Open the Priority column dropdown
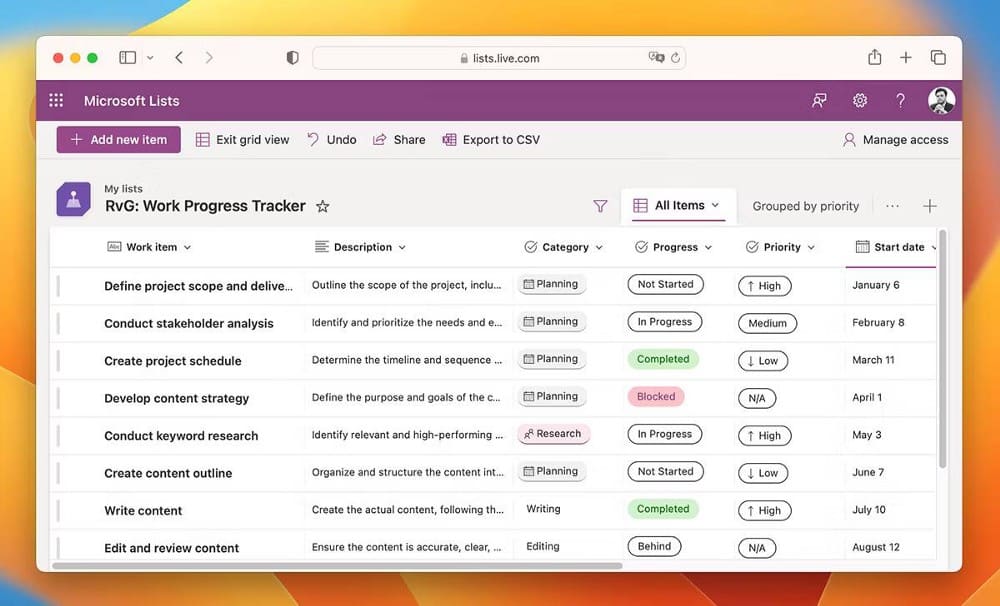The image size is (1000, 606). pos(808,247)
